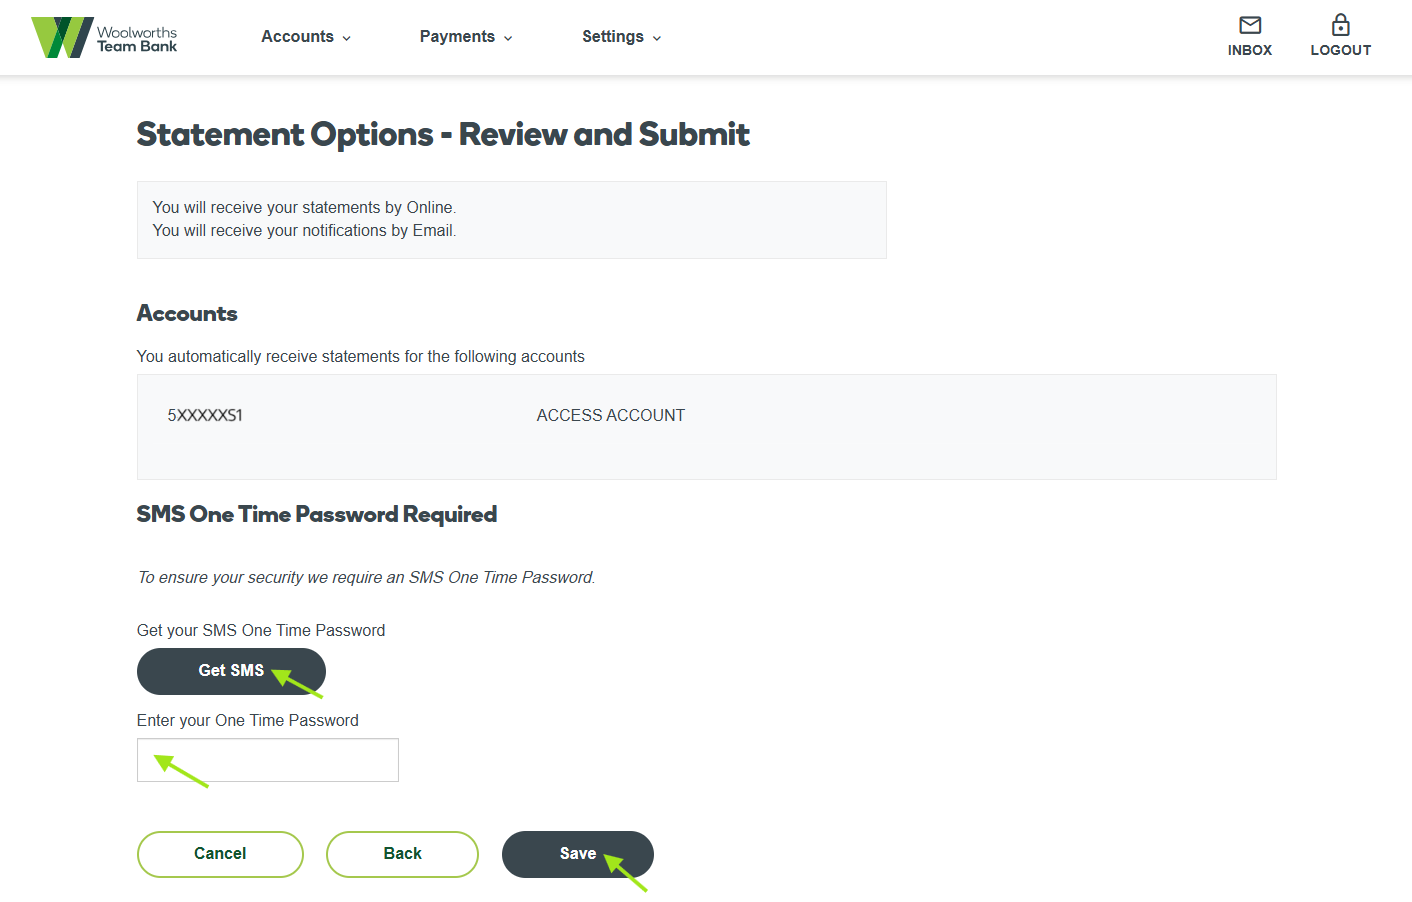Image resolution: width=1412 pixels, height=902 pixels.
Task: Select account number 5XXXXXS1
Action: [x=205, y=415]
